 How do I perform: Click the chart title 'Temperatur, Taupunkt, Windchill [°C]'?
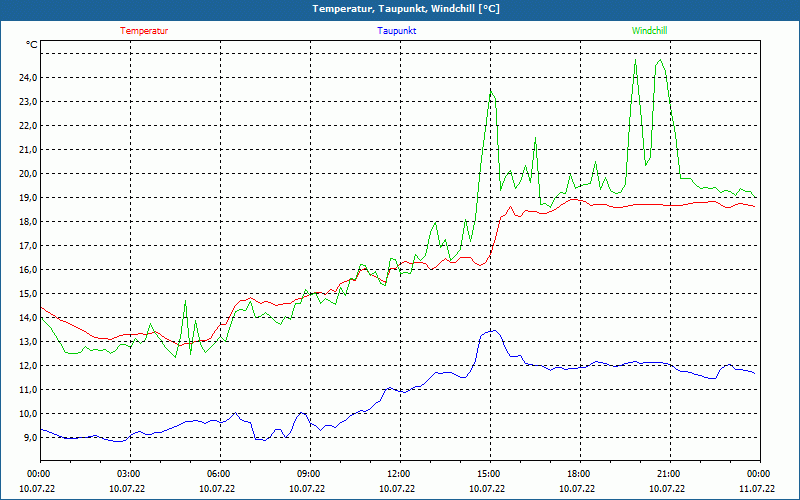tap(406, 9)
